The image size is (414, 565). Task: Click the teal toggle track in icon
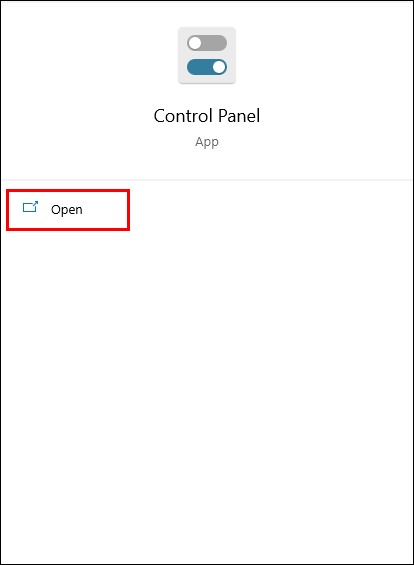(207, 67)
